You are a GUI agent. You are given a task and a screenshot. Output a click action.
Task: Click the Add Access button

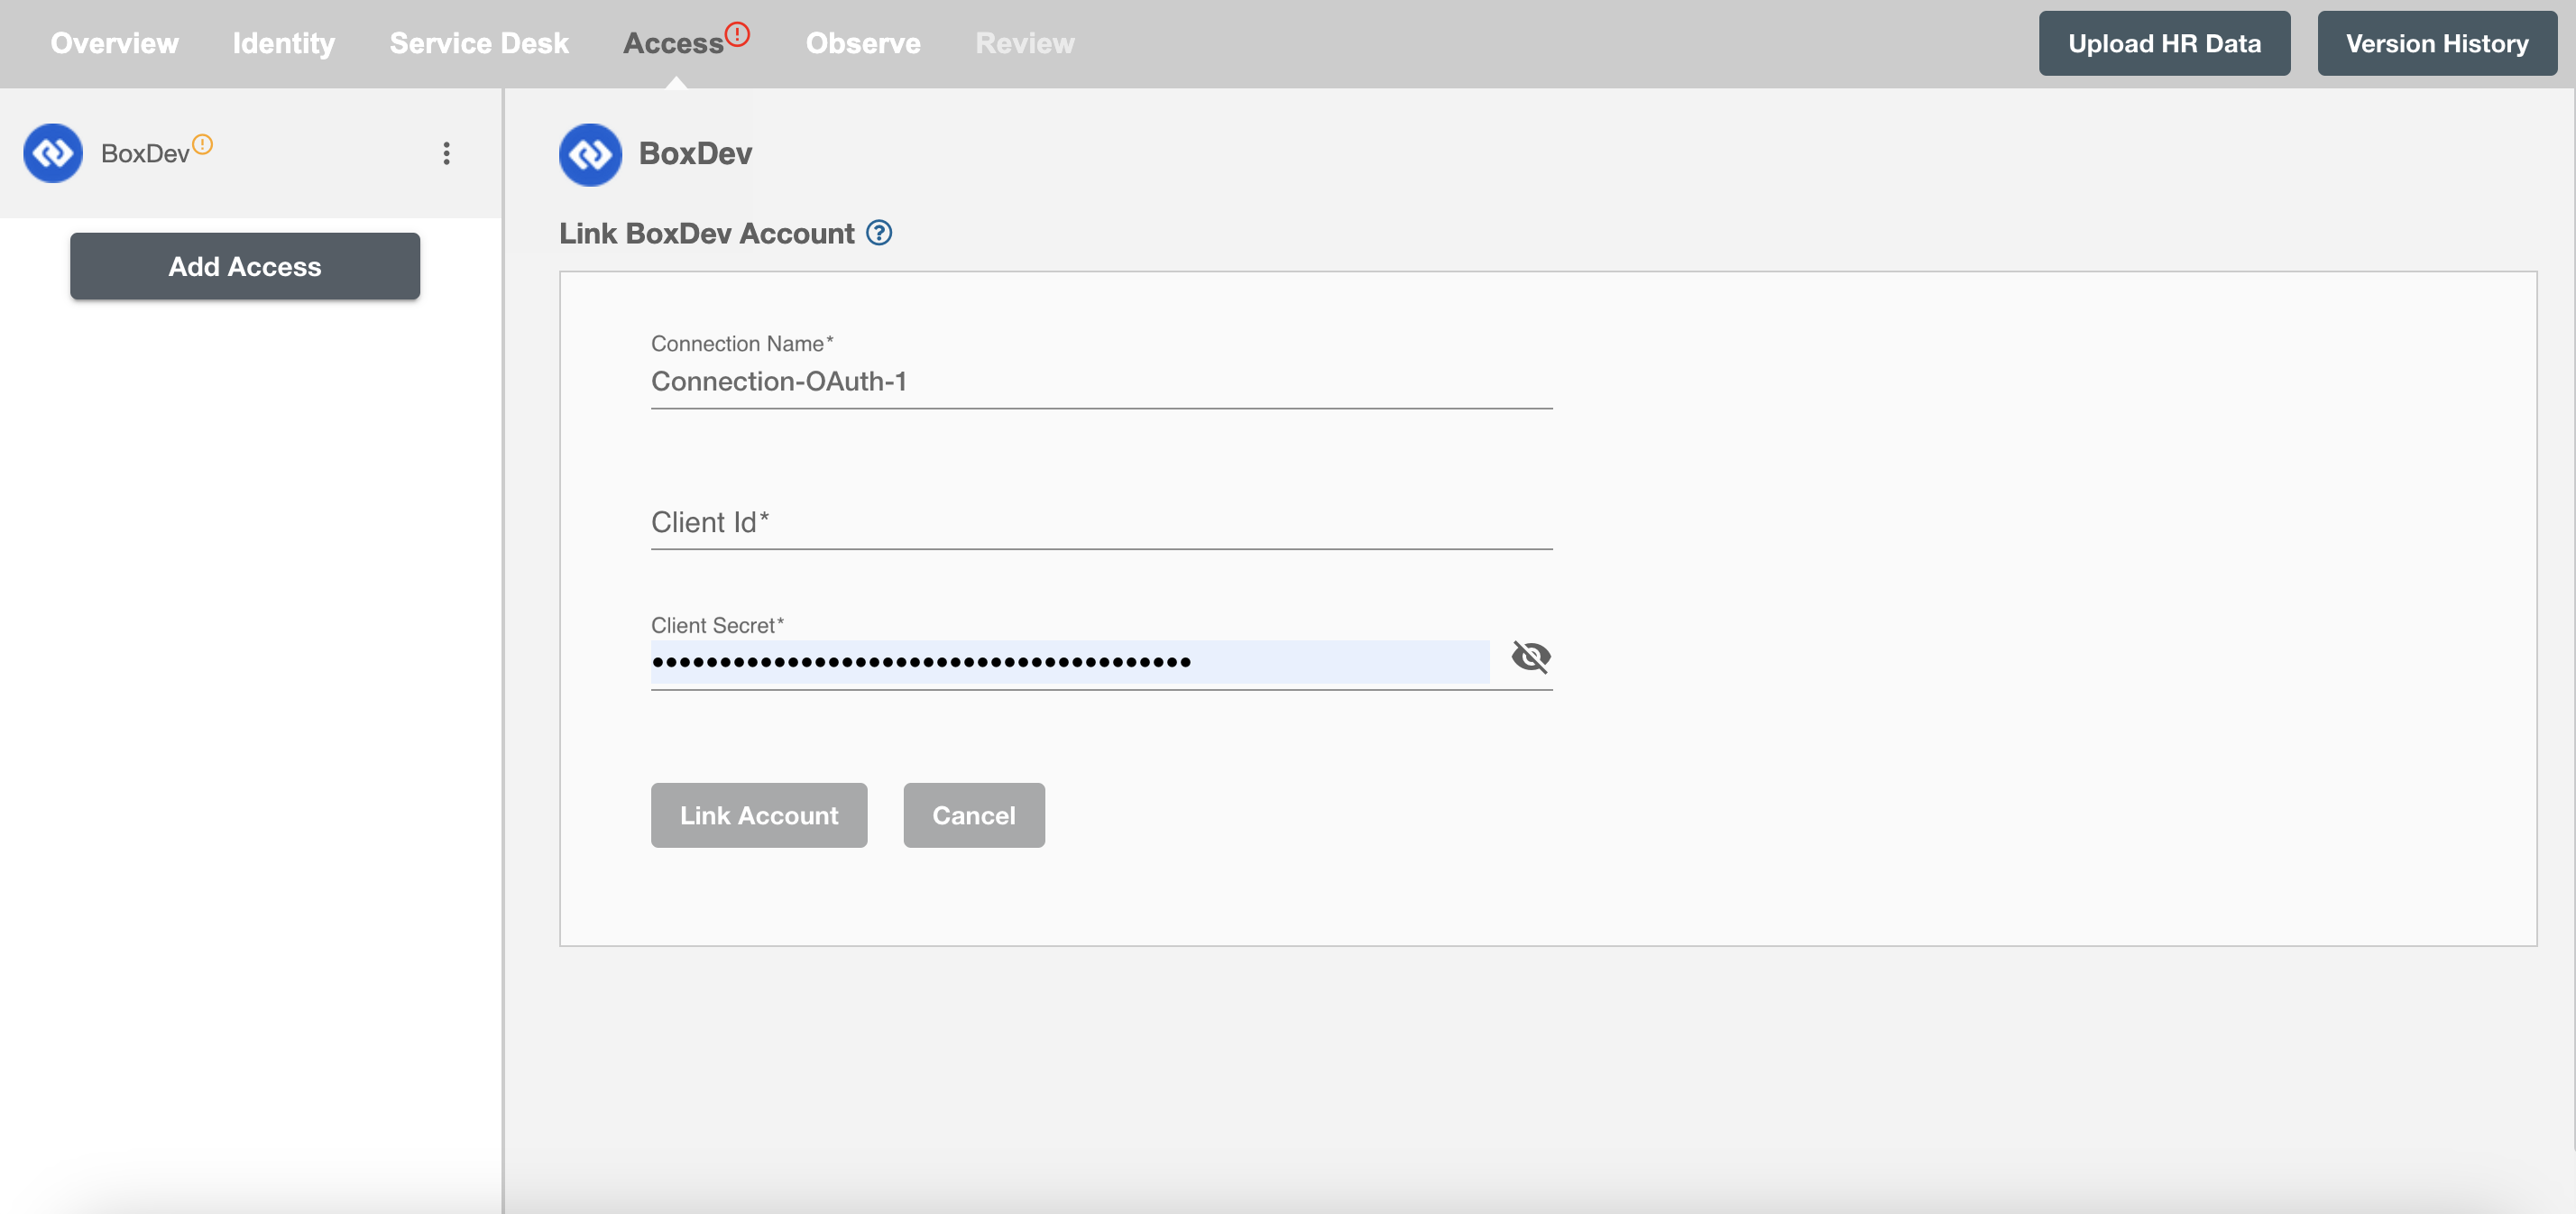tap(245, 266)
